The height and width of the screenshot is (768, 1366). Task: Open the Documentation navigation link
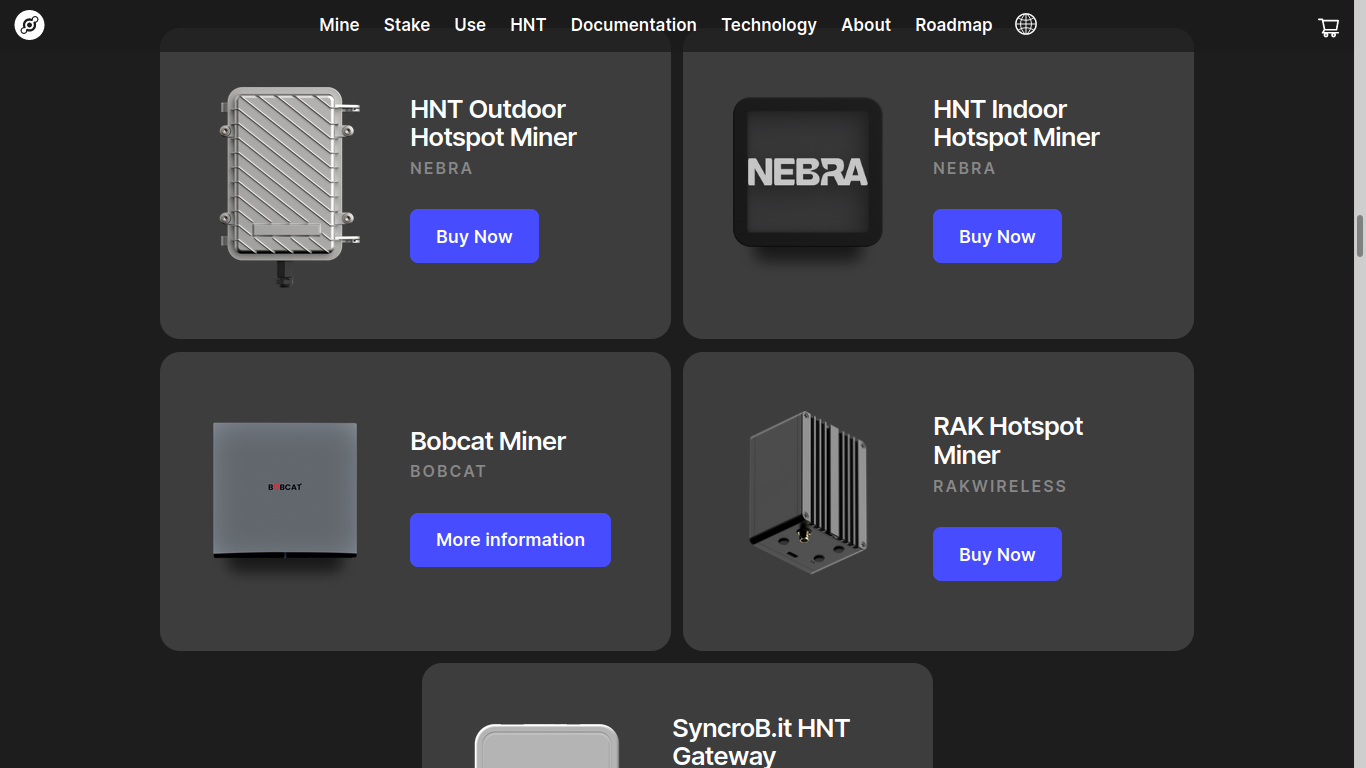(633, 25)
